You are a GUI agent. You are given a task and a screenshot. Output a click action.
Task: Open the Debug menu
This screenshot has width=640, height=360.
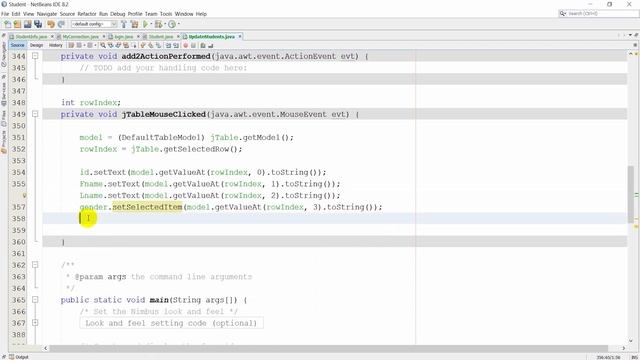pos(118,14)
